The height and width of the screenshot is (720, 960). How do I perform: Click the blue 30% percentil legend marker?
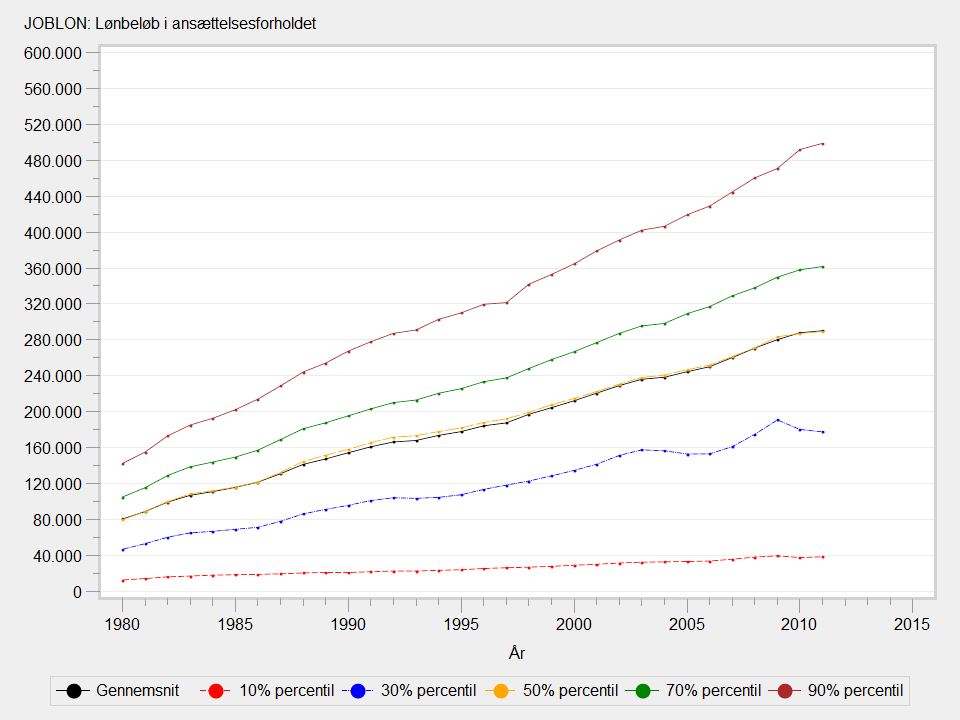point(363,690)
